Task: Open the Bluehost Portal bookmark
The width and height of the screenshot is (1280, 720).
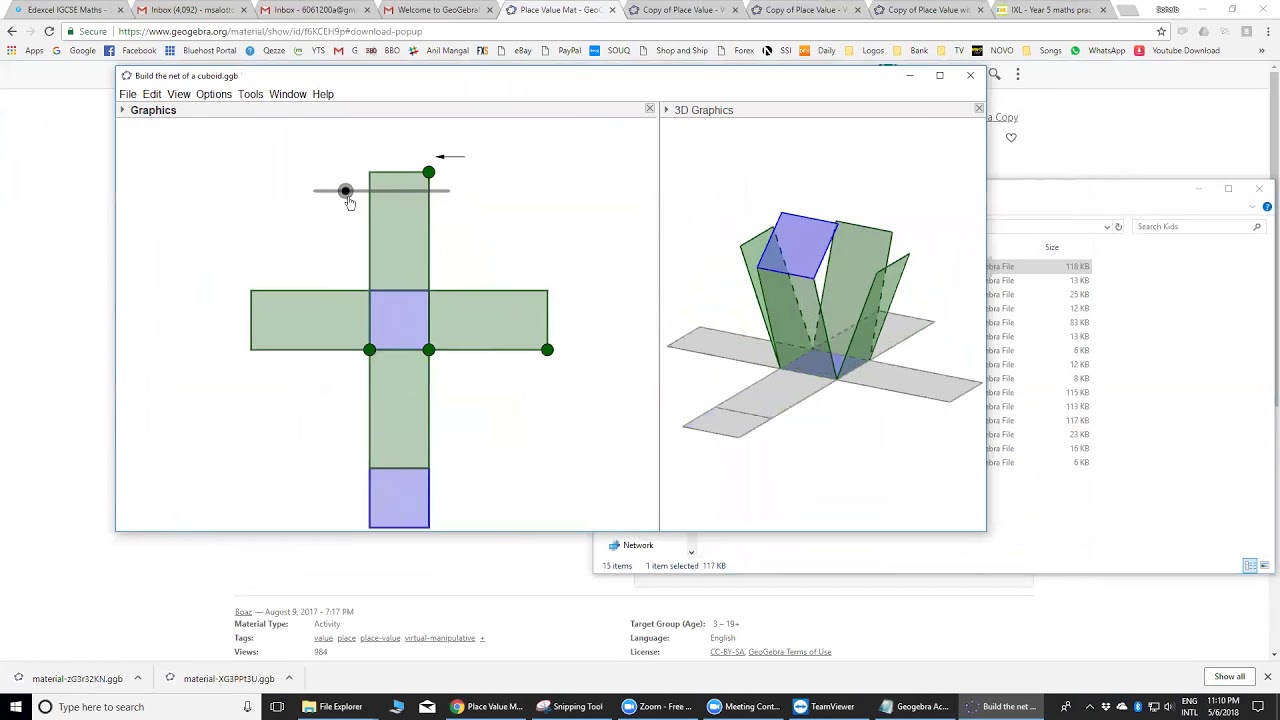Action: (x=201, y=50)
